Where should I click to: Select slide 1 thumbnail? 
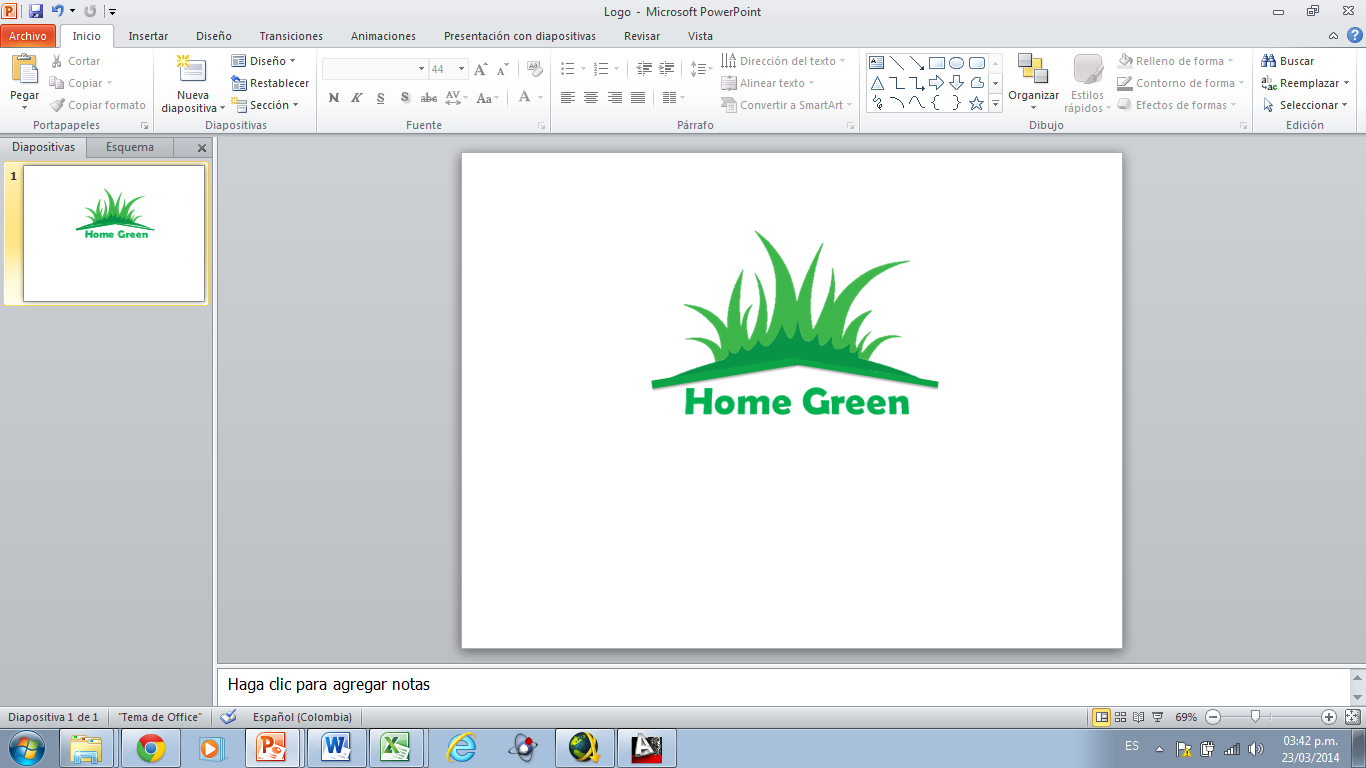(x=114, y=233)
